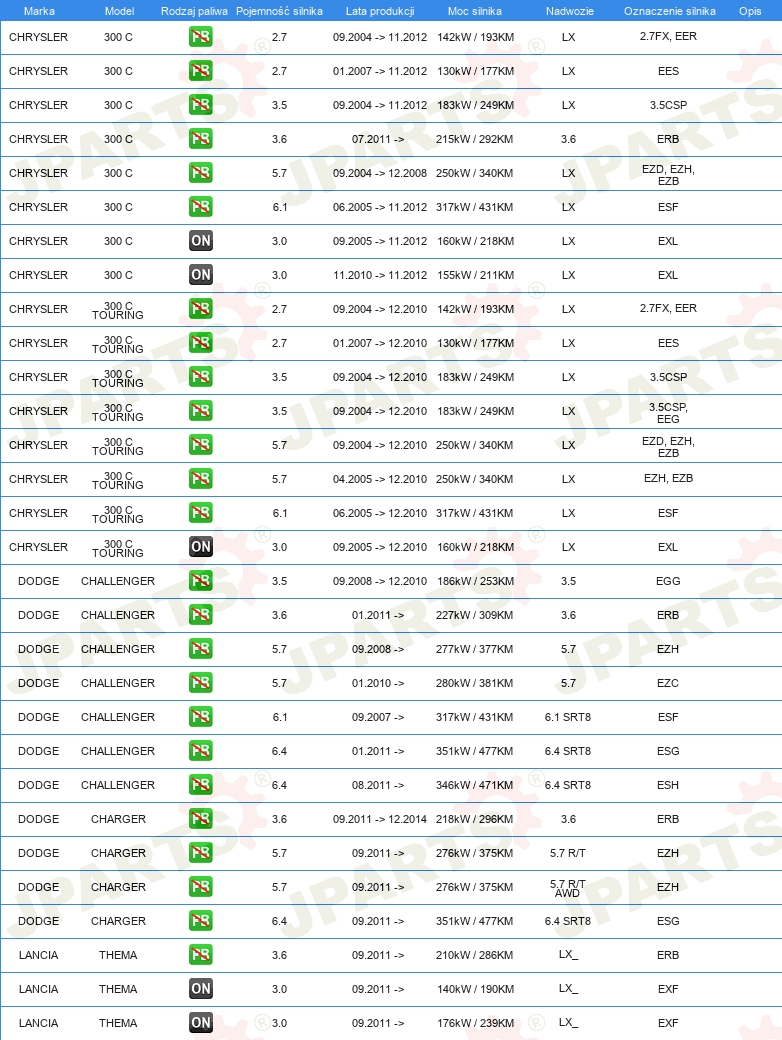Click the Moc silnika column header
The height and width of the screenshot is (1040, 782).
click(475, 11)
